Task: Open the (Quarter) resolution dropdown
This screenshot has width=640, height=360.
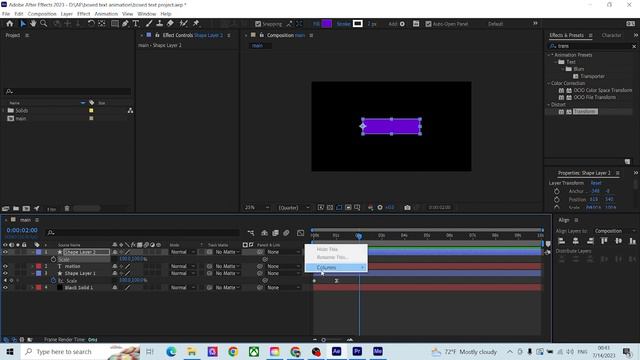Action: (294, 207)
